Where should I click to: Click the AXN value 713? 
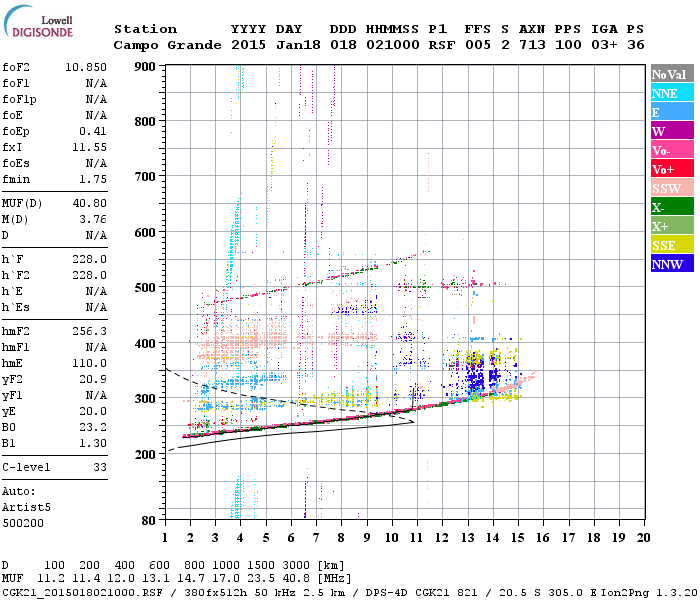[532, 45]
